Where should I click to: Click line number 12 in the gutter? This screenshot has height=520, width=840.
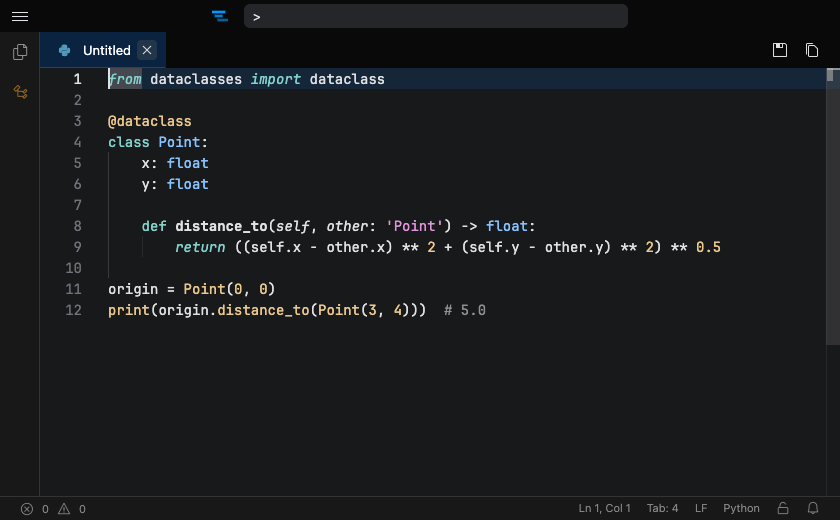pyautogui.click(x=73, y=310)
